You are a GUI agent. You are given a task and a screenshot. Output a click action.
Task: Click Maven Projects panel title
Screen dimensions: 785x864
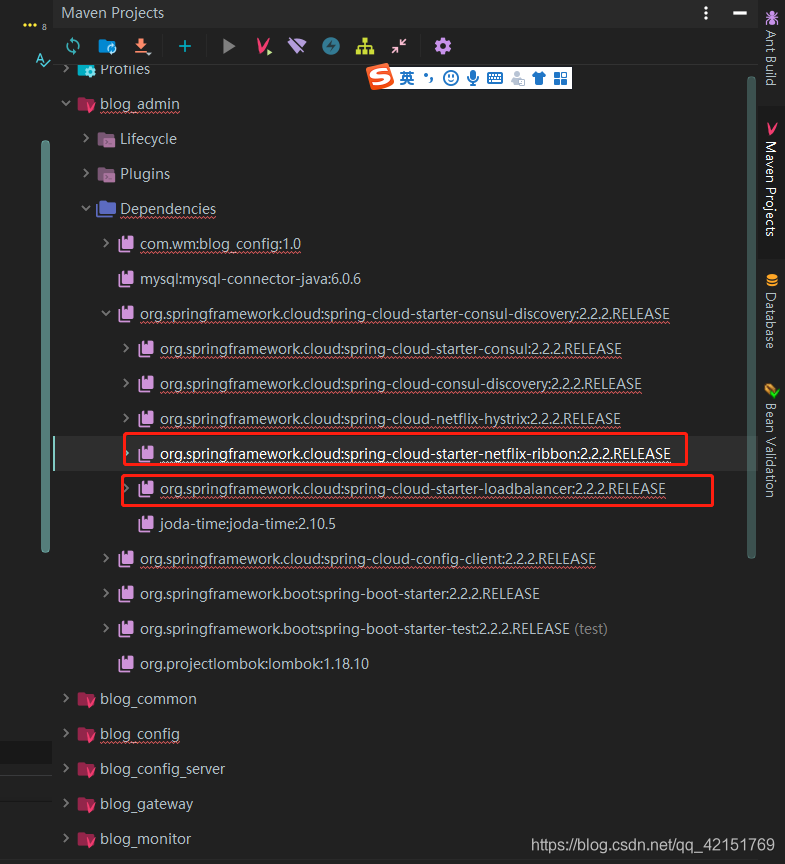pyautogui.click(x=112, y=13)
